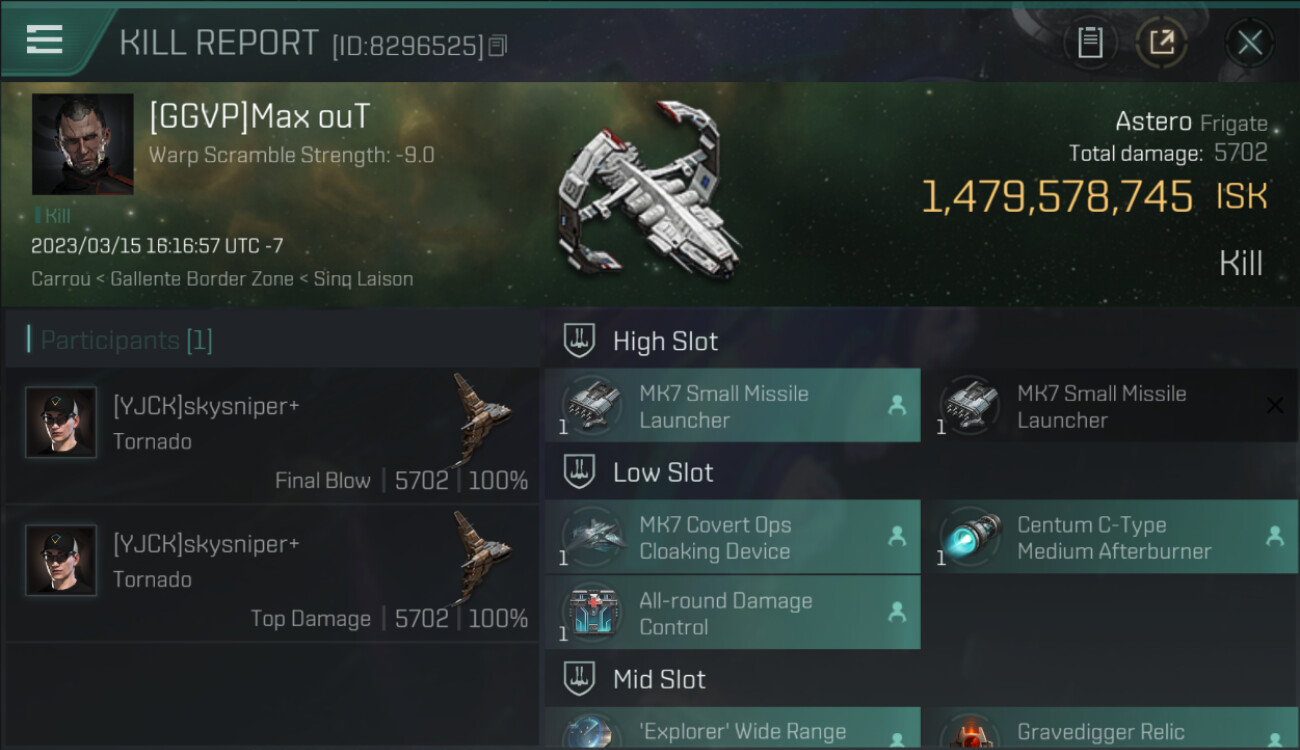This screenshot has width=1300, height=750.
Task: Open the 'Explorer' Wide Range module
Action: 732,729
